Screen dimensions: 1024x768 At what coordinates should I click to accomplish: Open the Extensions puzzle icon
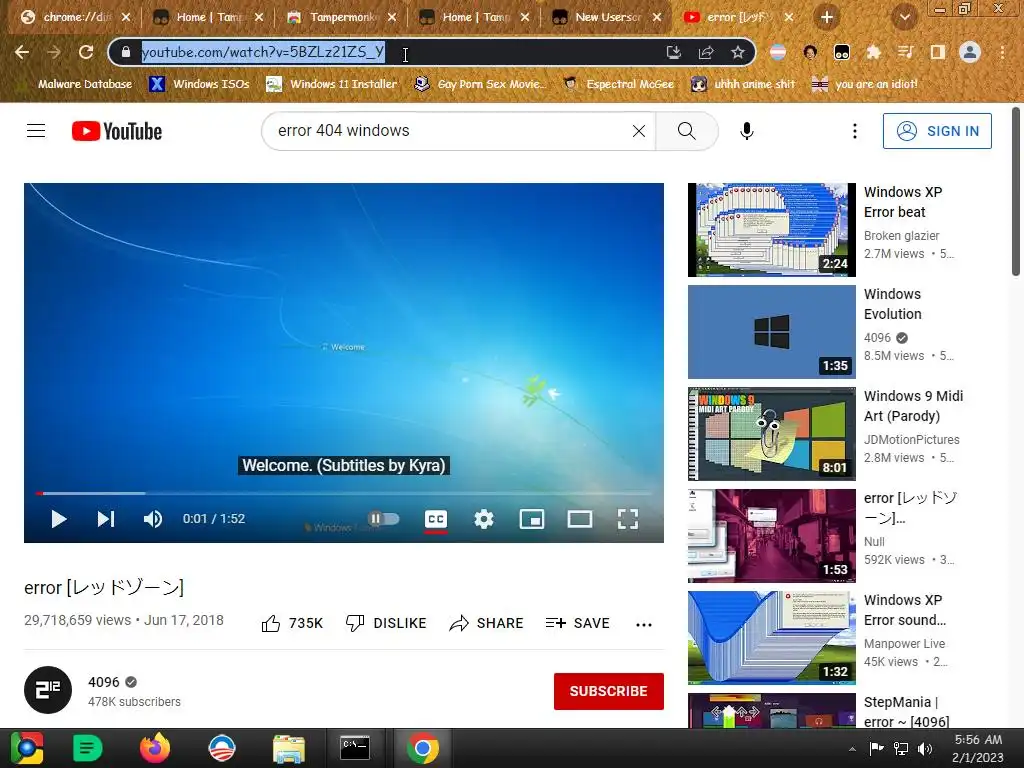point(873,52)
